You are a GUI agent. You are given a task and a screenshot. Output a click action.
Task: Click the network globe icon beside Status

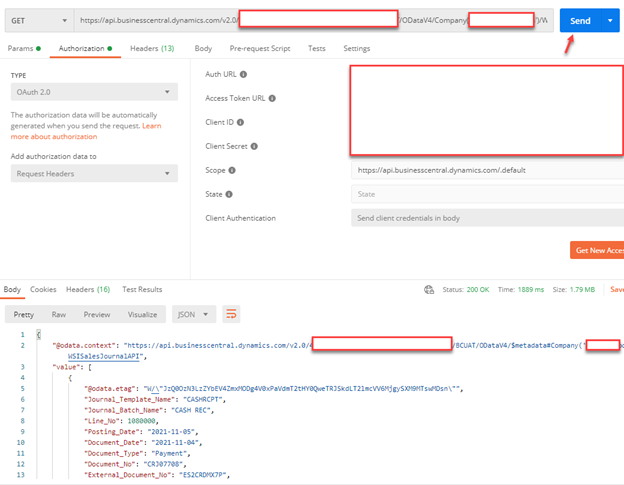click(x=429, y=290)
